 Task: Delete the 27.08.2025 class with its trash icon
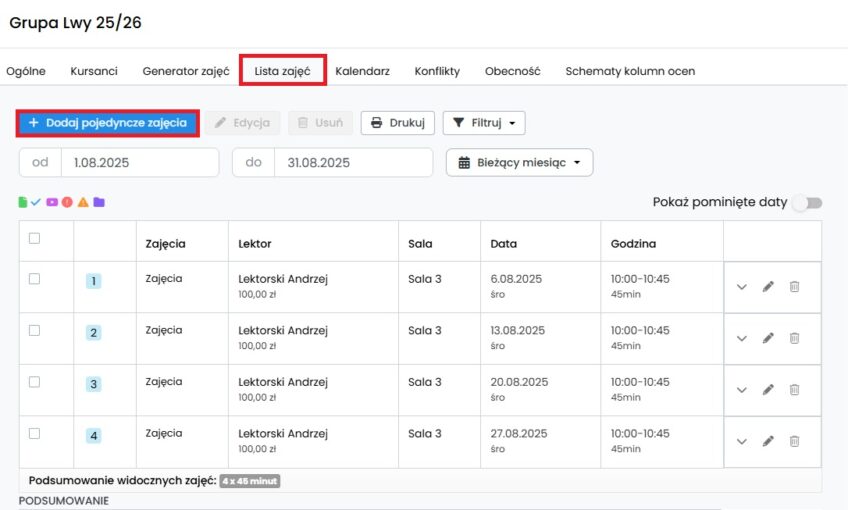coord(794,441)
